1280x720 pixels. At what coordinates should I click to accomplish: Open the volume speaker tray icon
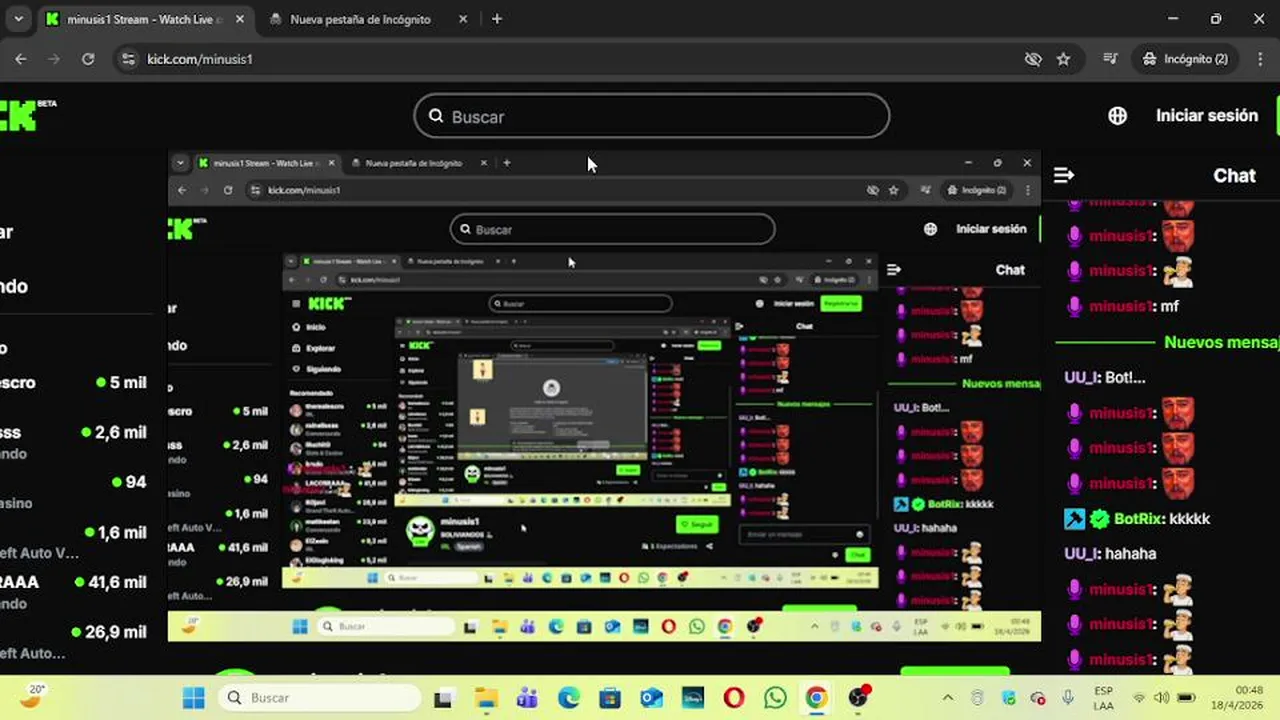[x=1161, y=698]
